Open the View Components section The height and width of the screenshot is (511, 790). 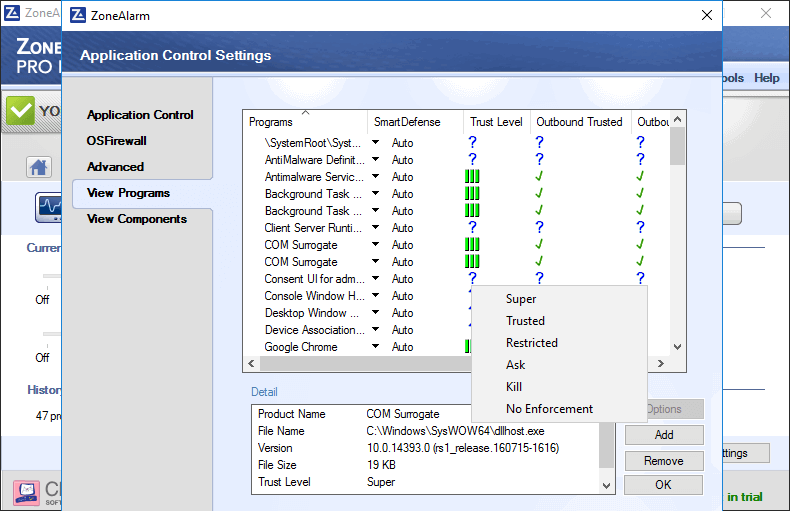pyautogui.click(x=137, y=219)
